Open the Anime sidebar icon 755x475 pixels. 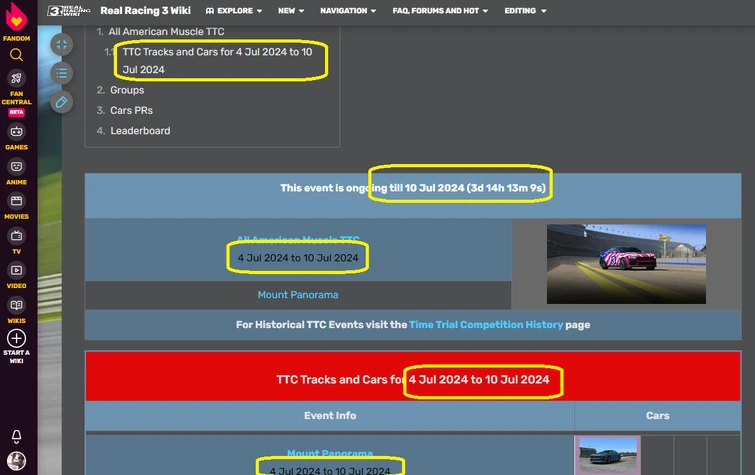tap(16, 166)
